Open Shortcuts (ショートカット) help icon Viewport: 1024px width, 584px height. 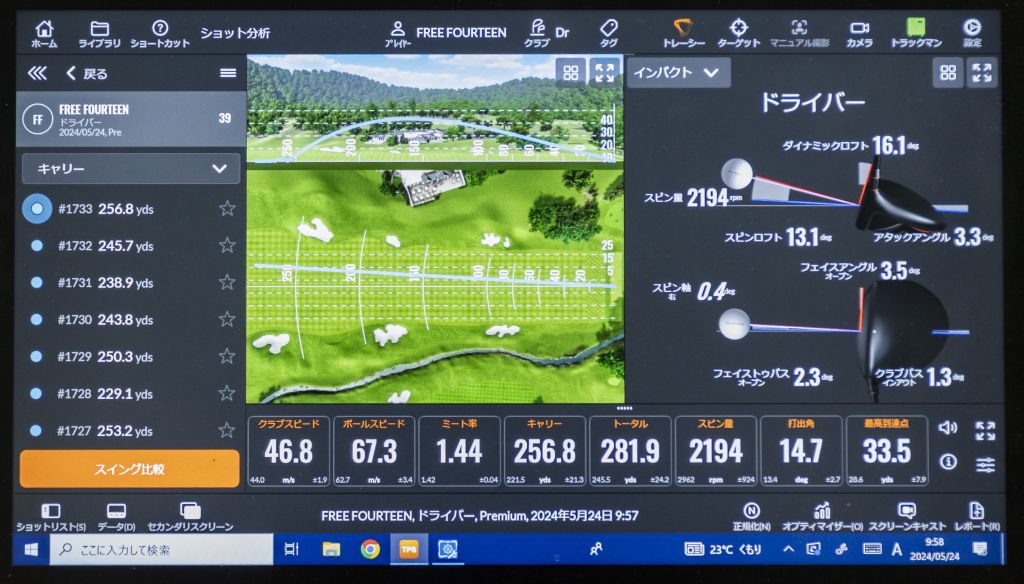coord(160,33)
